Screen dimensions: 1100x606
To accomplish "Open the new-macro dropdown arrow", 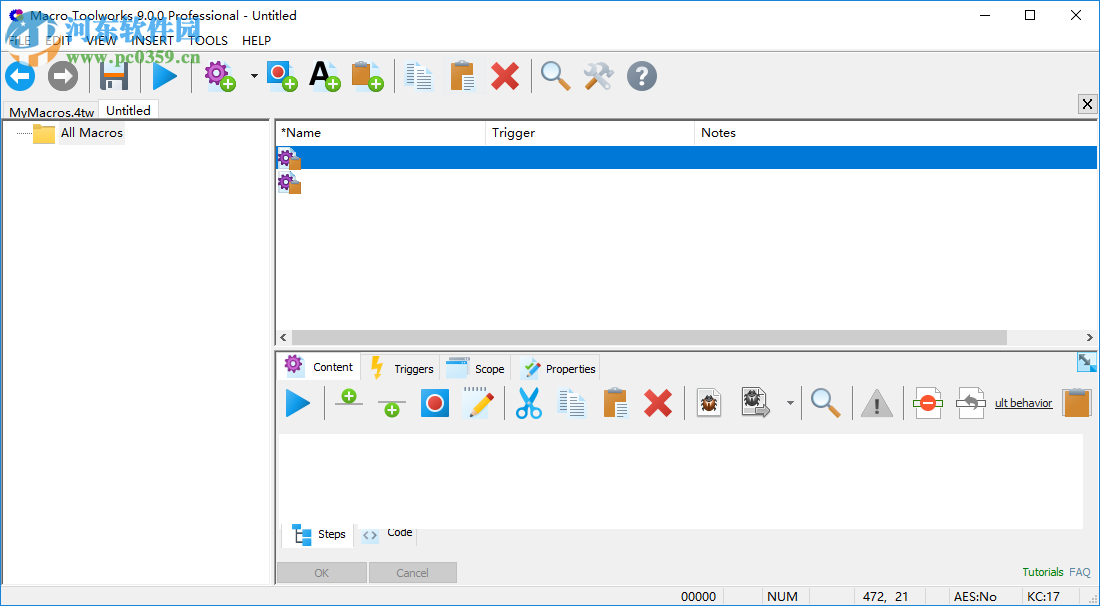I will 253,77.
